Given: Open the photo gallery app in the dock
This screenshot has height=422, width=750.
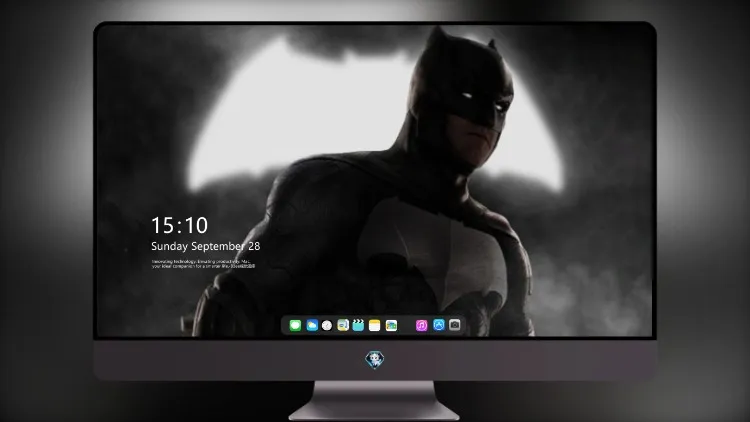Looking at the screenshot, I should pos(391,325).
